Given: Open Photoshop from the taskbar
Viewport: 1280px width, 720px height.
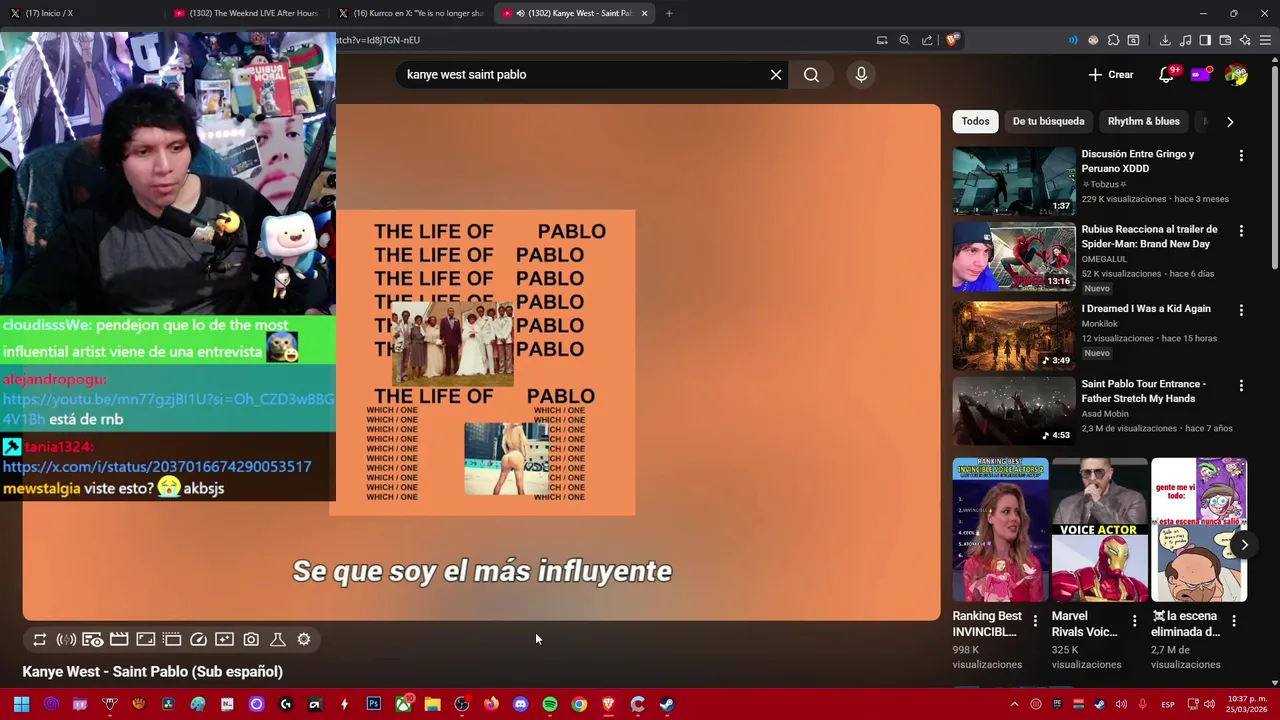Looking at the screenshot, I should point(374,704).
